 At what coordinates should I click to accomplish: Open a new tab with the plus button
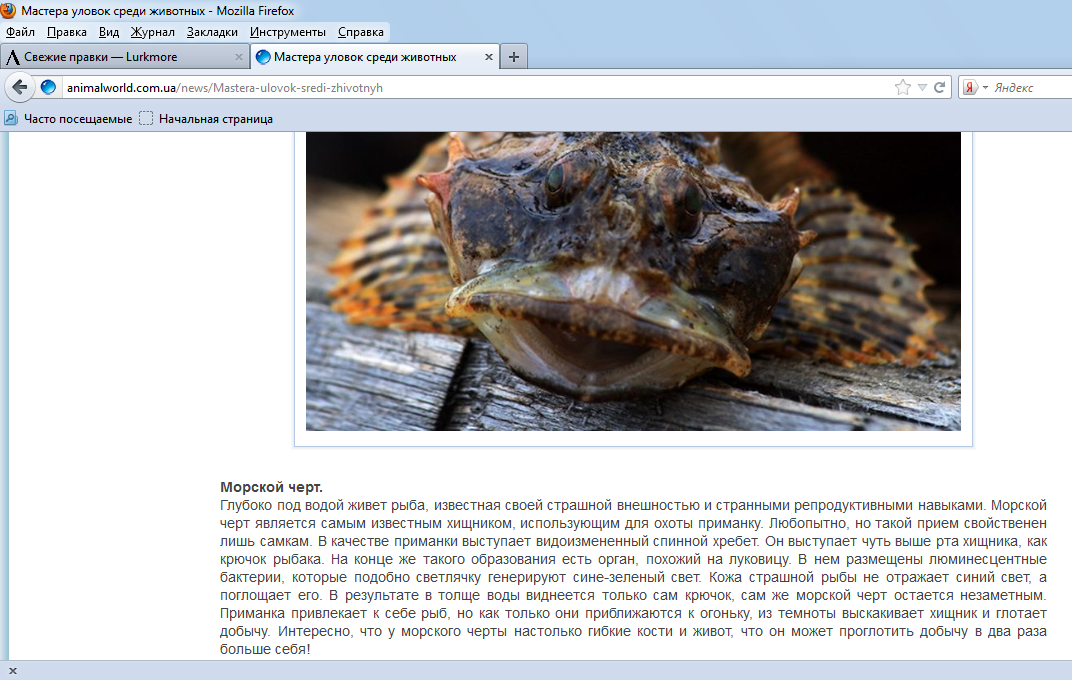(514, 57)
